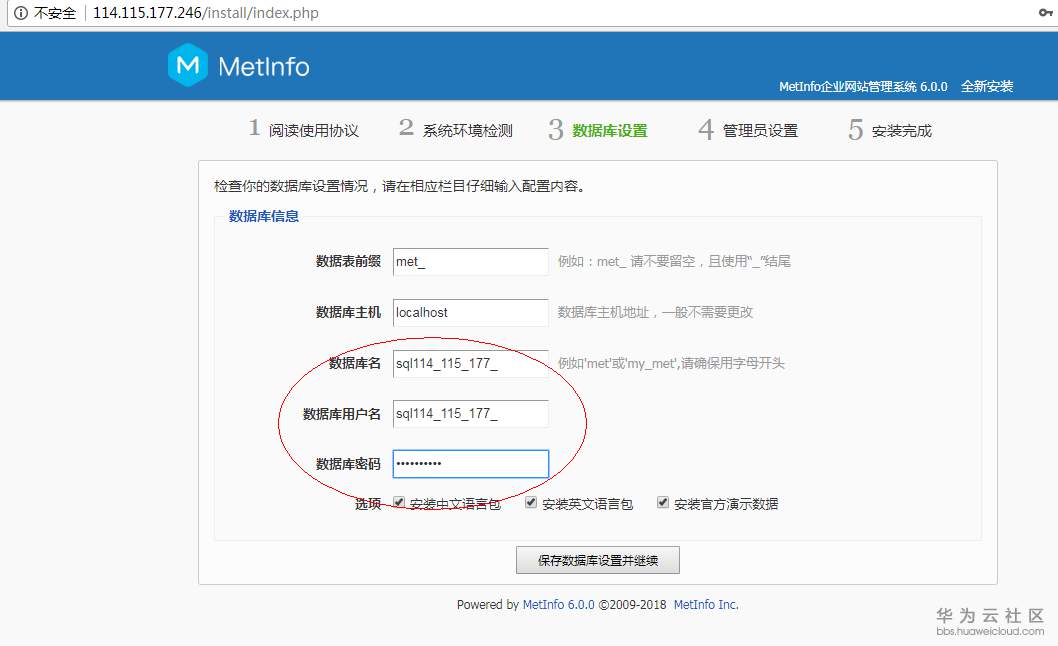Image resolution: width=1058 pixels, height=646 pixels.
Task: Uncheck the 安装中文语言包 checkbox
Action: point(399,501)
